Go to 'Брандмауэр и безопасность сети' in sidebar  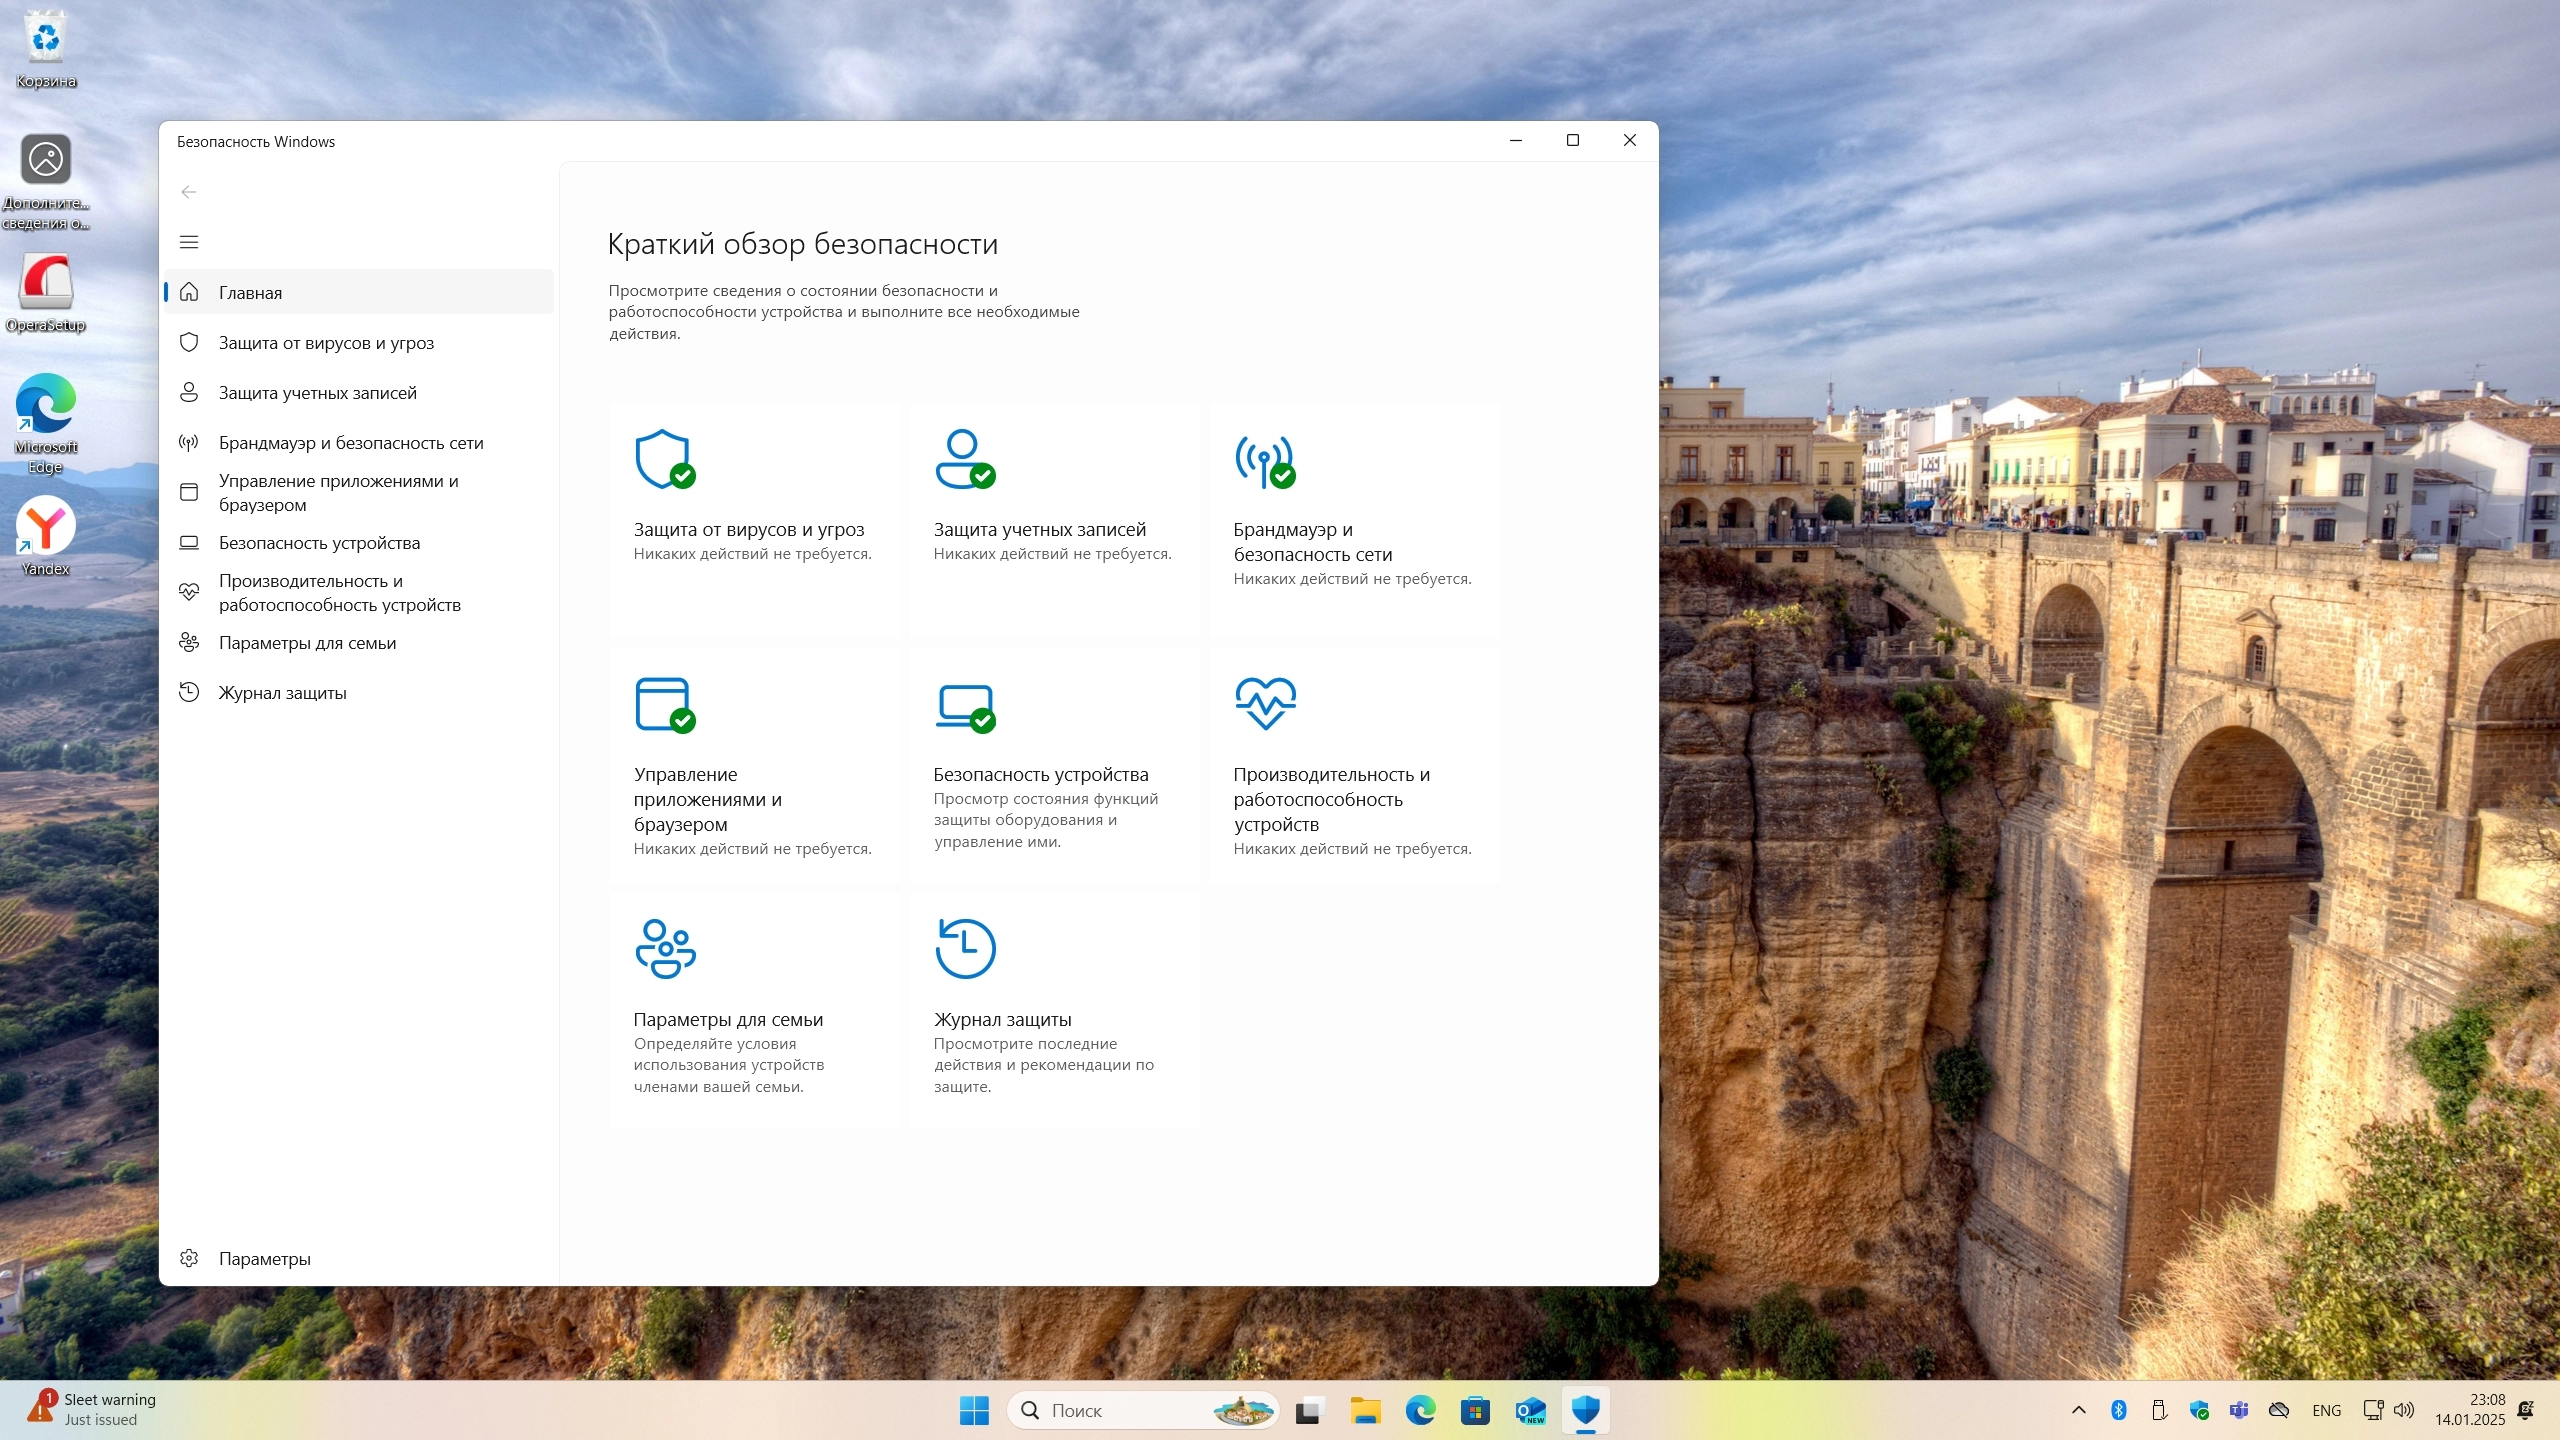351,443
